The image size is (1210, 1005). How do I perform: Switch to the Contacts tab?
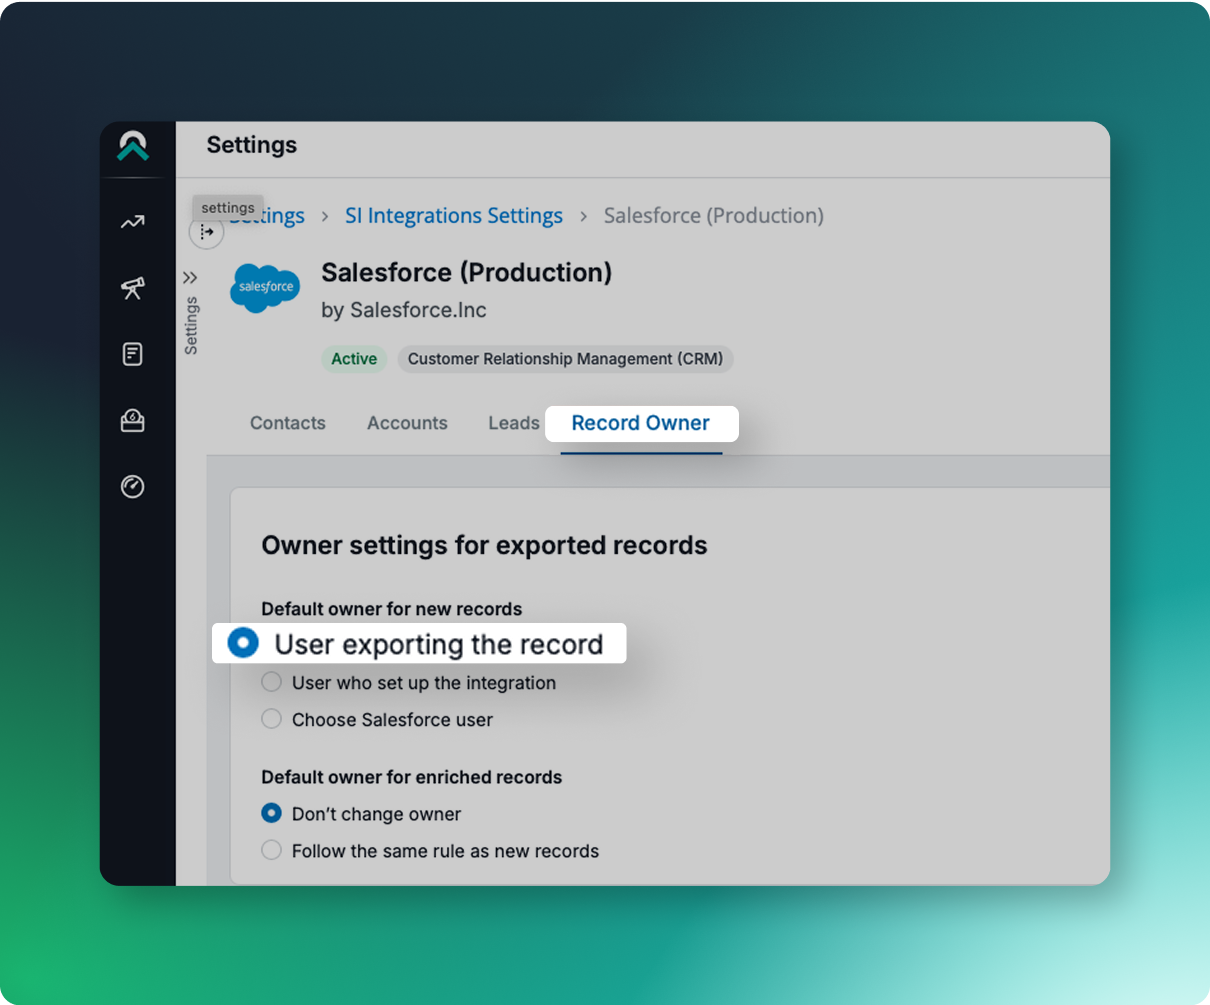288,423
